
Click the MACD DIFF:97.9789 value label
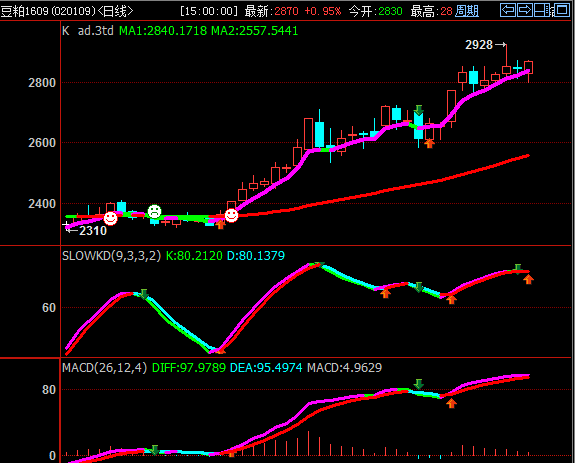pyautogui.click(x=188, y=367)
